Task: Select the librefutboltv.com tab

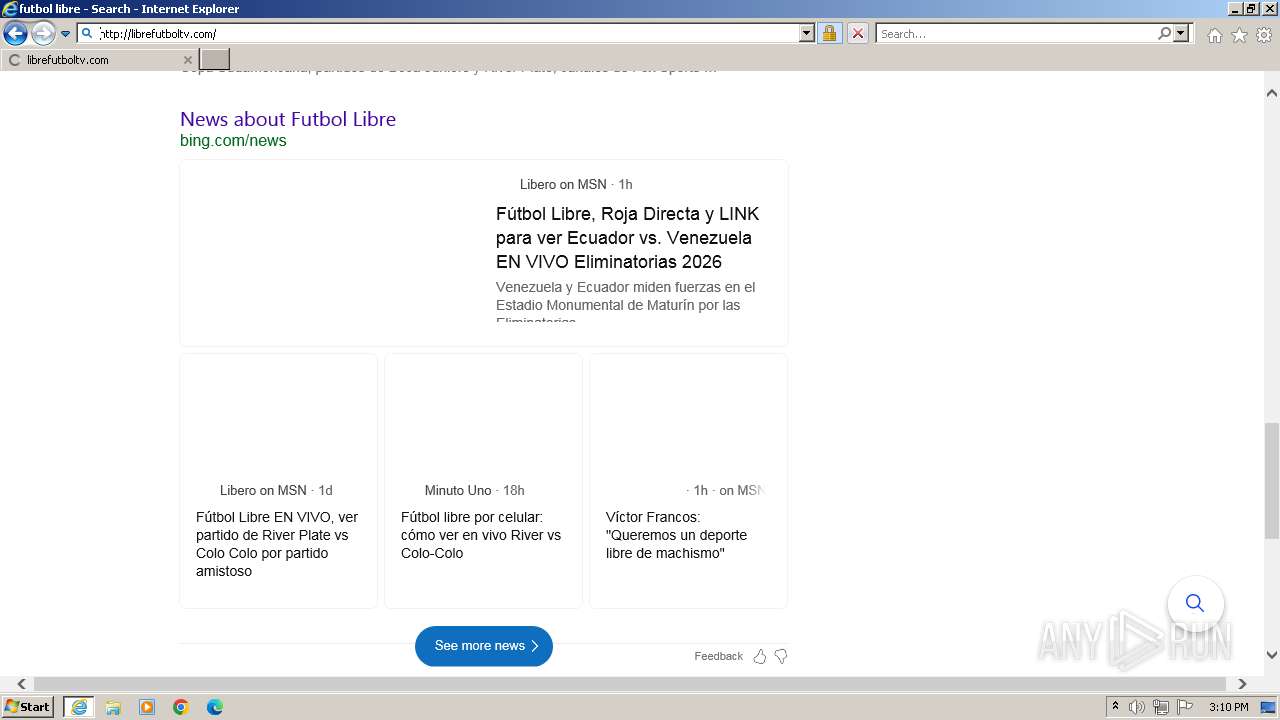Action: click(100, 60)
